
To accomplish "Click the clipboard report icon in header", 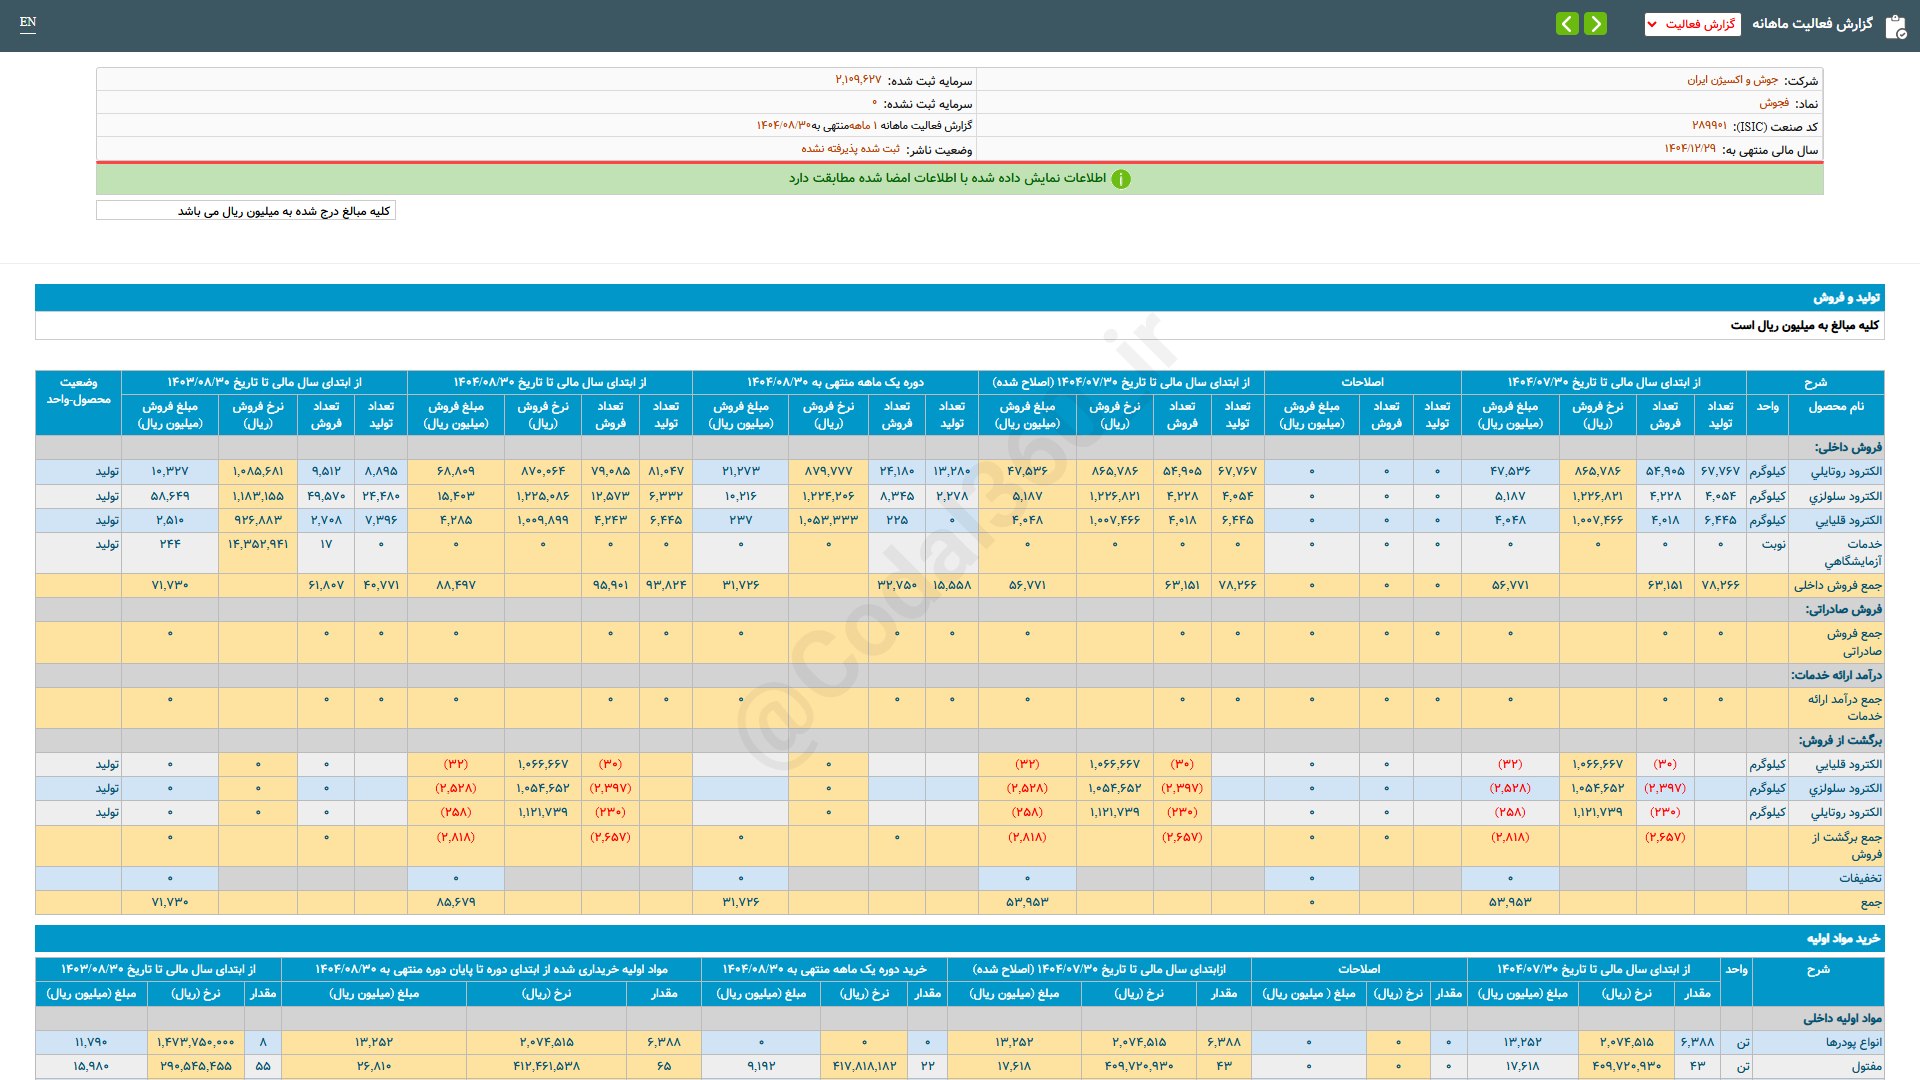I will (1895, 26).
